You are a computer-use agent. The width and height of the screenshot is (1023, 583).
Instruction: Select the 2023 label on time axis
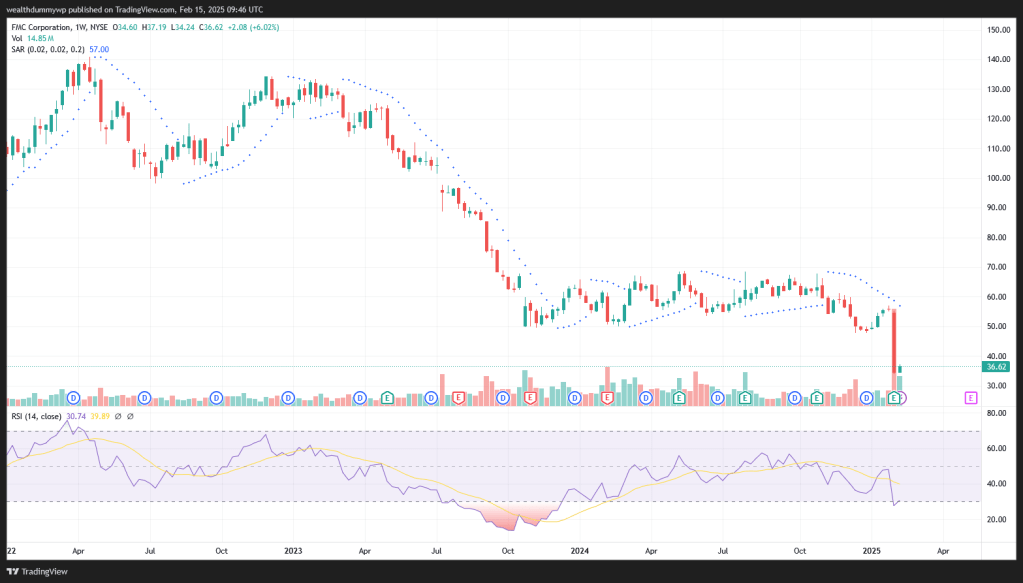293,551
